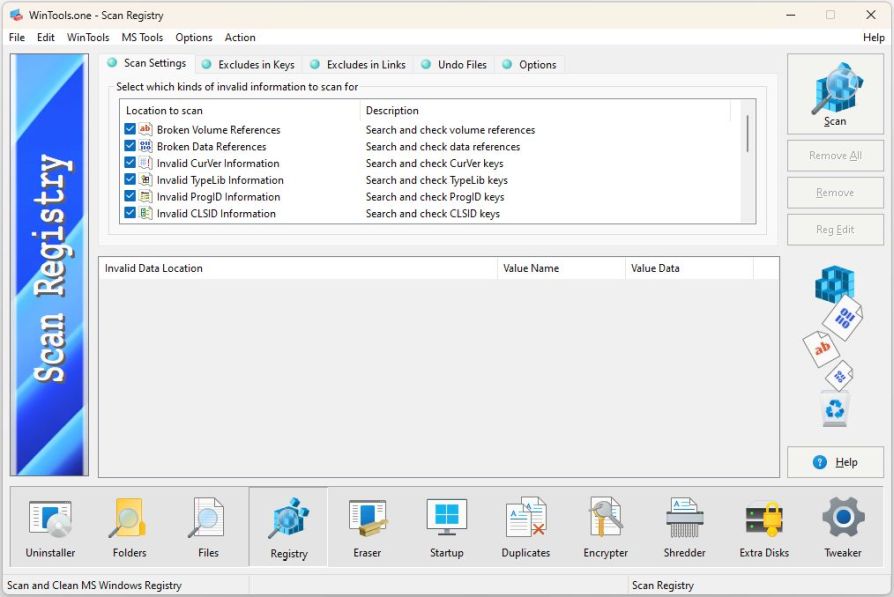The height and width of the screenshot is (597, 894).
Task: Open the MS Tools menu
Action: [142, 37]
